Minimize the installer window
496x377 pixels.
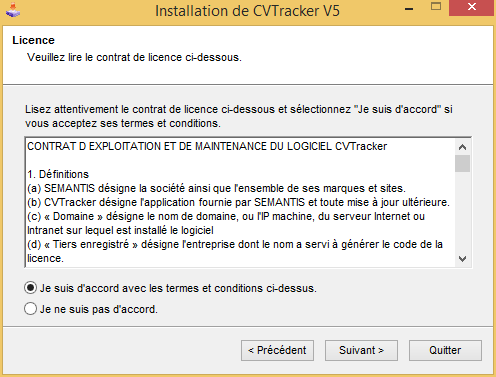click(x=409, y=9)
